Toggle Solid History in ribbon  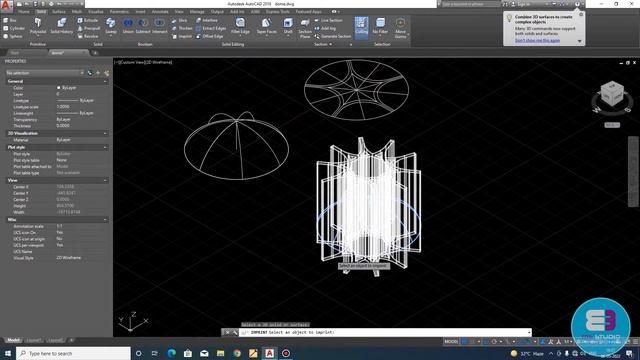[x=62, y=26]
